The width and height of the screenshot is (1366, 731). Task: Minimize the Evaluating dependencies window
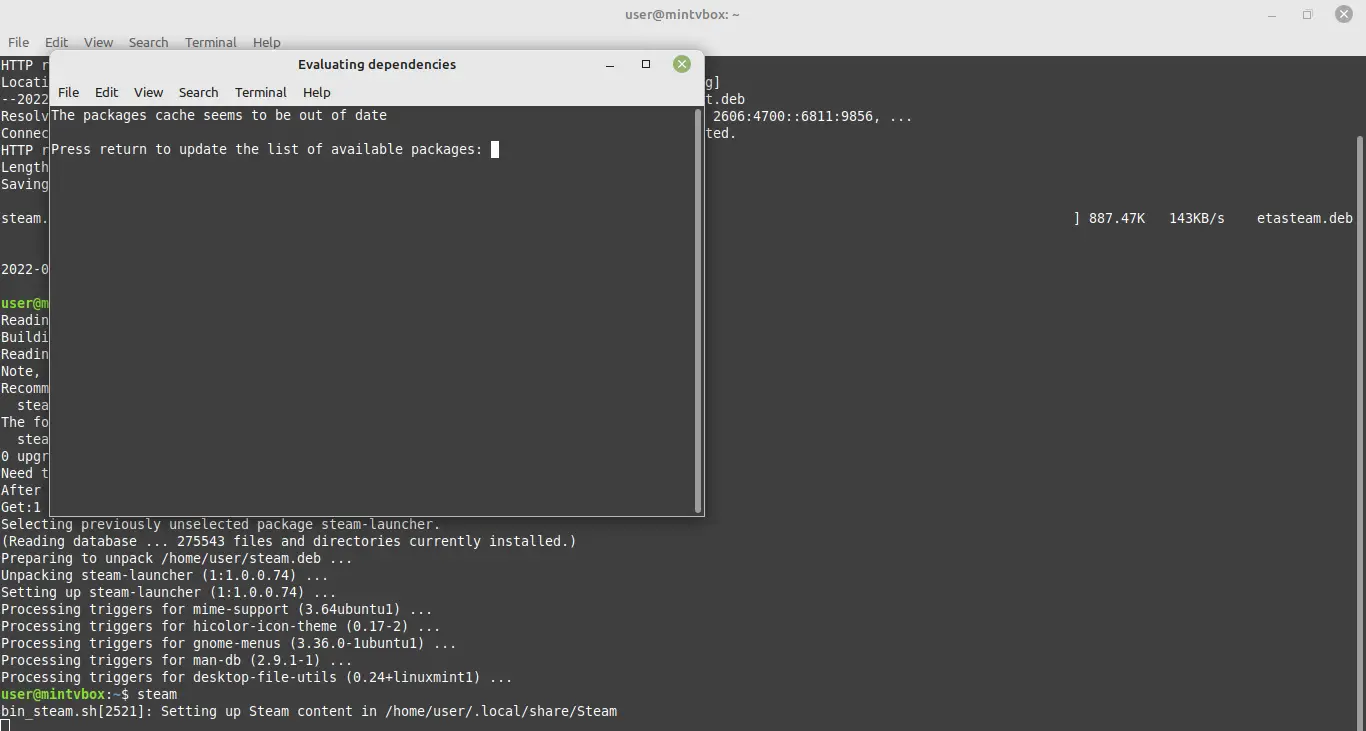pos(610,64)
